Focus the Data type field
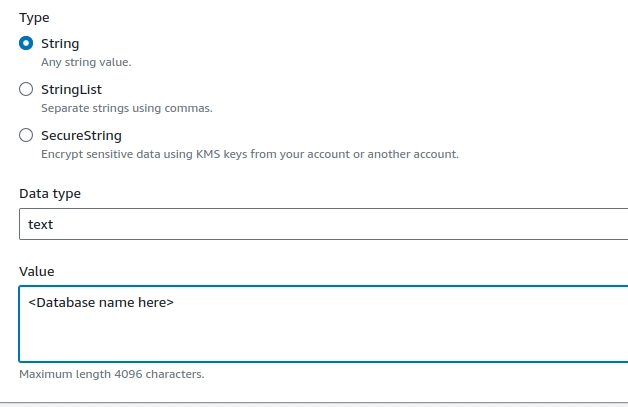628x407 pixels. [324, 224]
